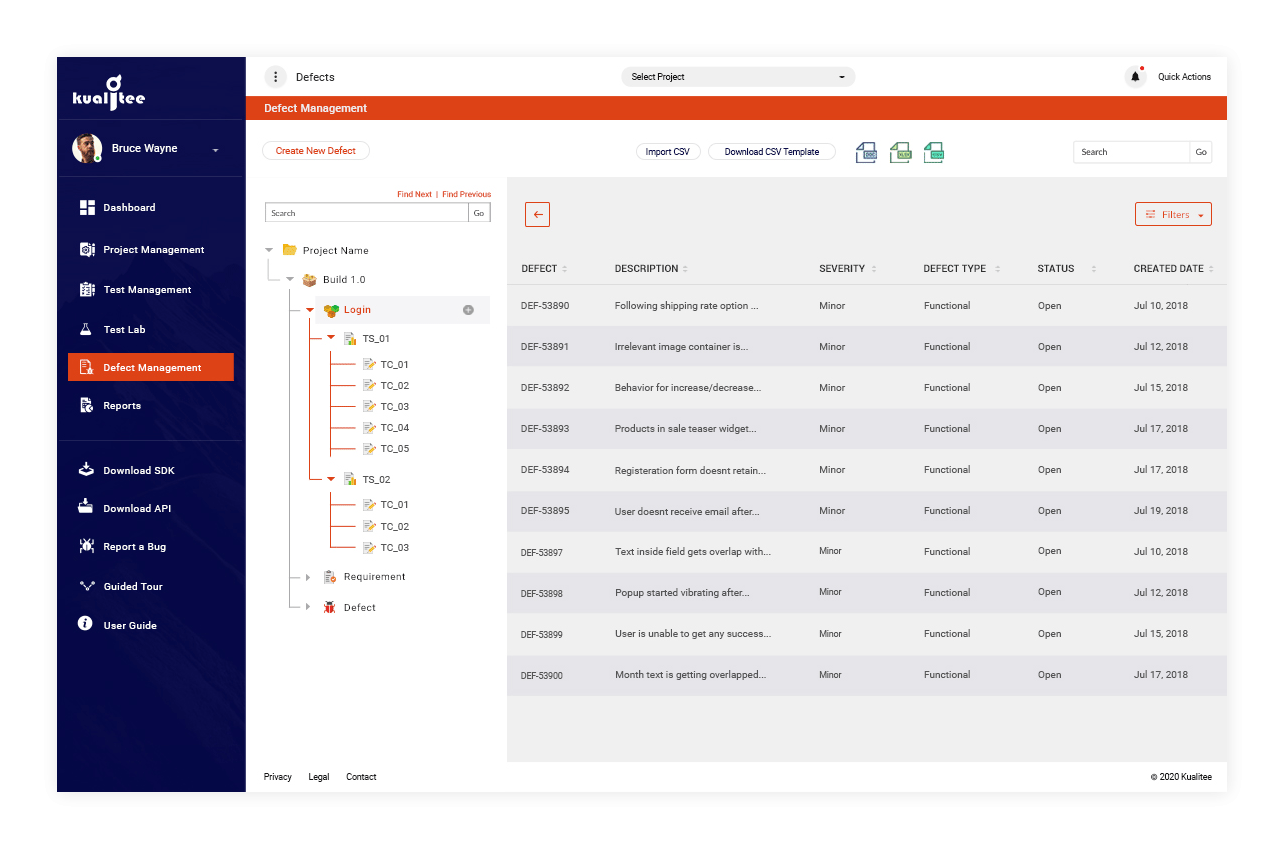Click Create New Defect button
This screenshot has height=849, width=1285.
pos(315,151)
